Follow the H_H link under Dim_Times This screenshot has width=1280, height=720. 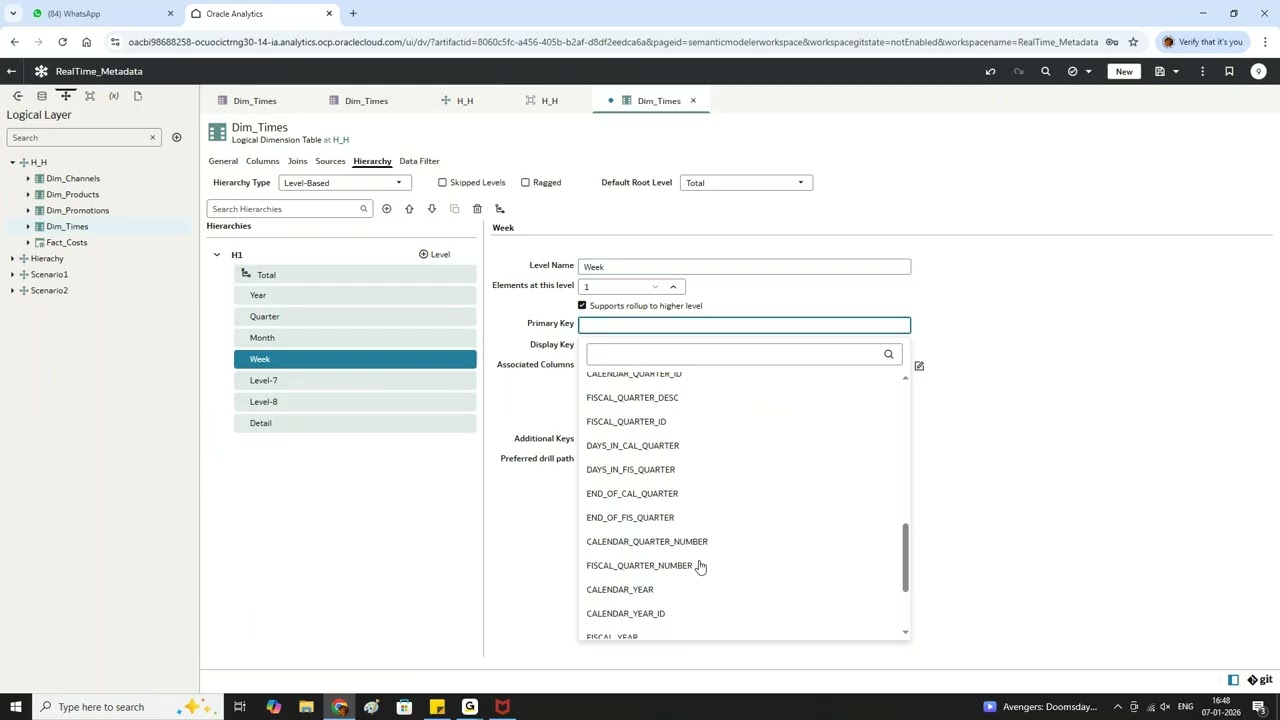point(340,140)
